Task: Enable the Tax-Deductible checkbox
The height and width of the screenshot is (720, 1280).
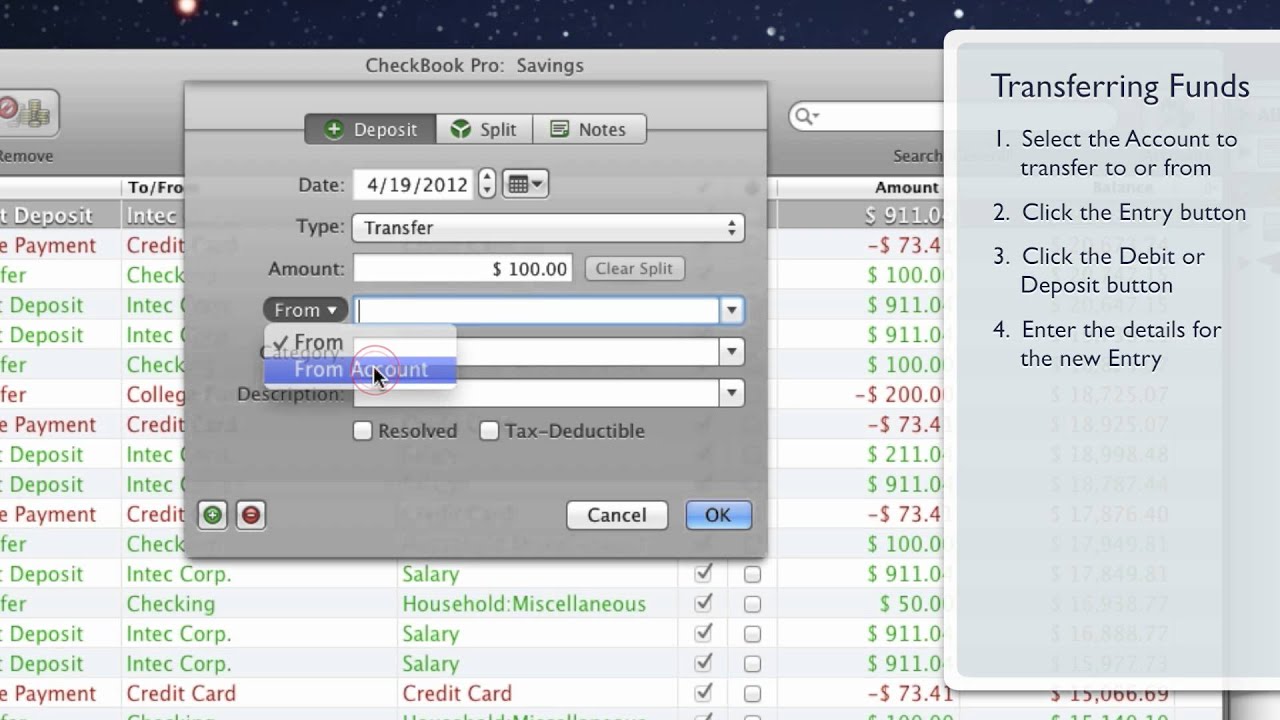Action: click(489, 431)
